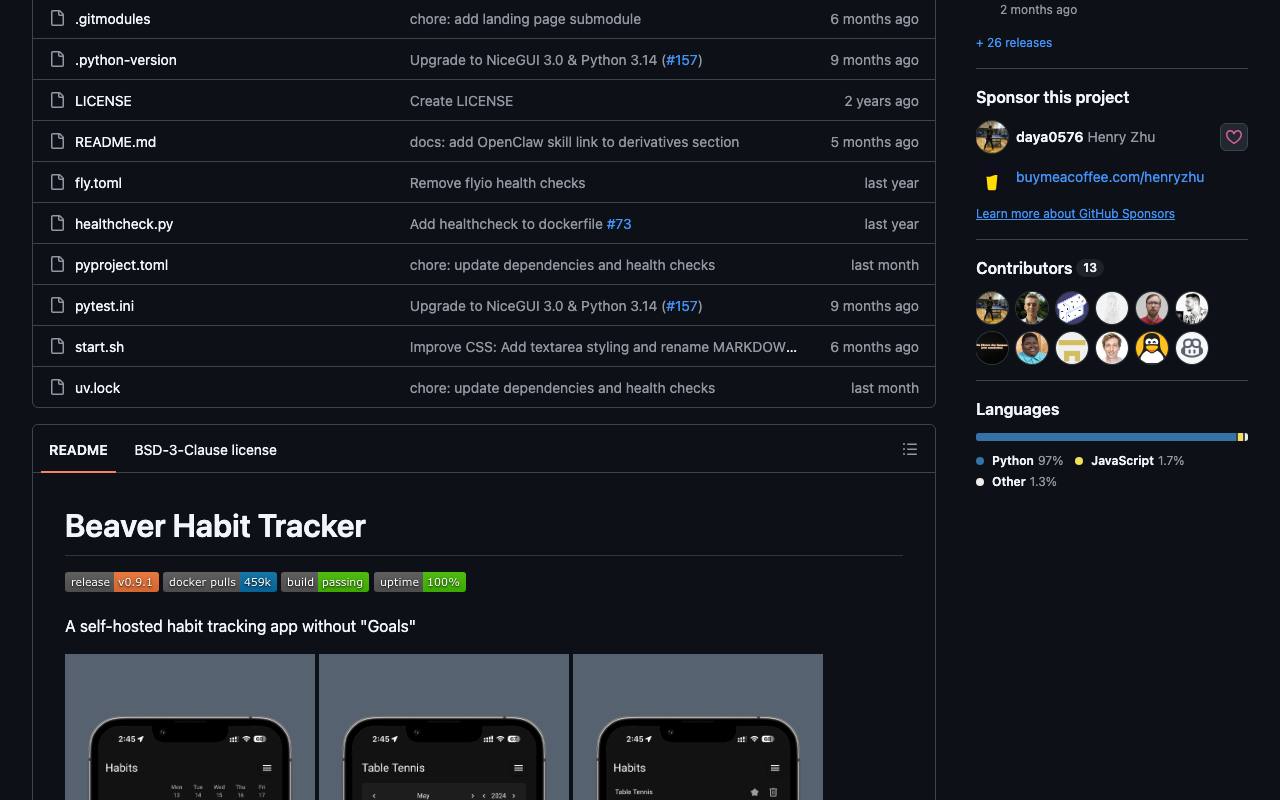Image resolution: width=1280 pixels, height=800 pixels.
Task: Open the Tux penguin contributor avatar
Action: 1152,348
